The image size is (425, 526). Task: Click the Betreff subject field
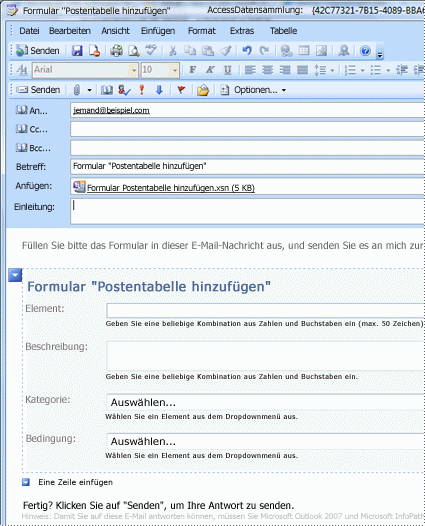point(248,166)
